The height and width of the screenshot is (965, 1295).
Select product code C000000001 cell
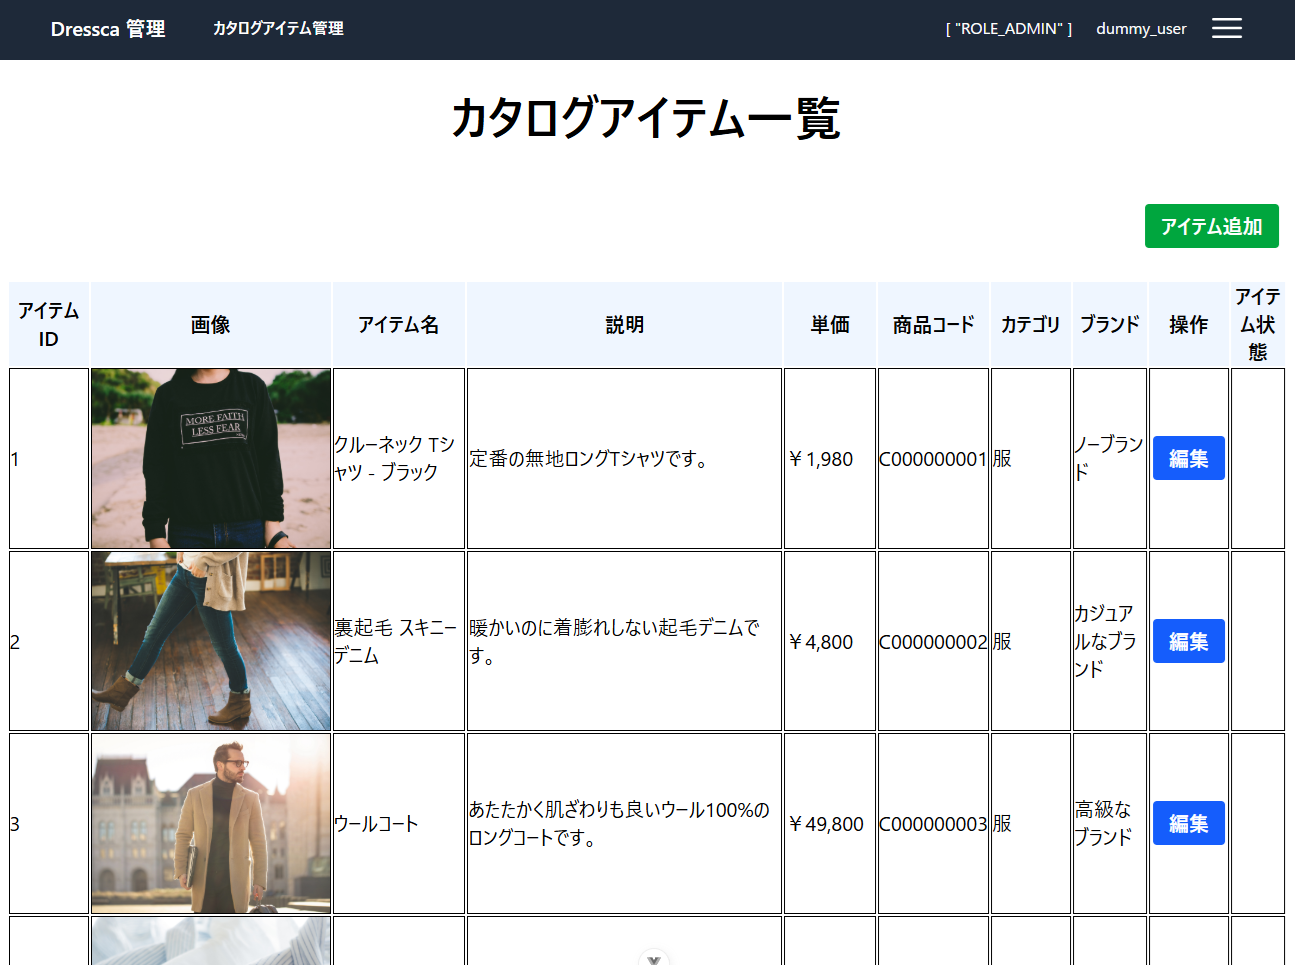933,459
